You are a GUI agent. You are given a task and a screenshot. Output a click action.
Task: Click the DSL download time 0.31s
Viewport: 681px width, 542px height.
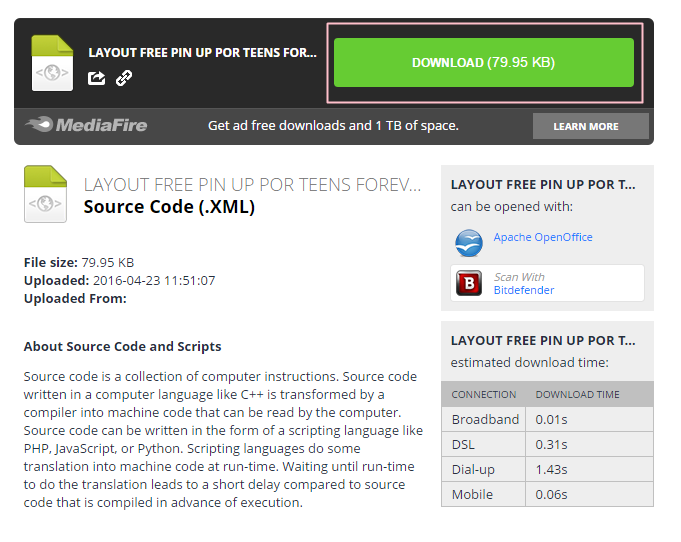click(551, 445)
